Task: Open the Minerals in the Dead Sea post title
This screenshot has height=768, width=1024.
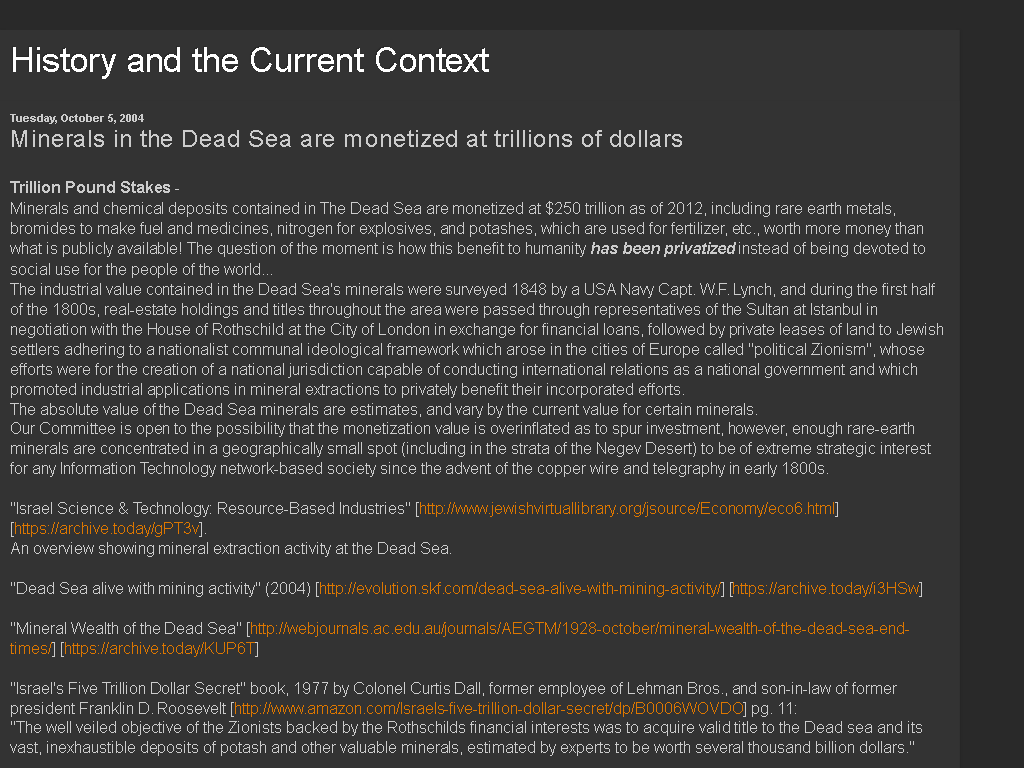Action: 346,139
